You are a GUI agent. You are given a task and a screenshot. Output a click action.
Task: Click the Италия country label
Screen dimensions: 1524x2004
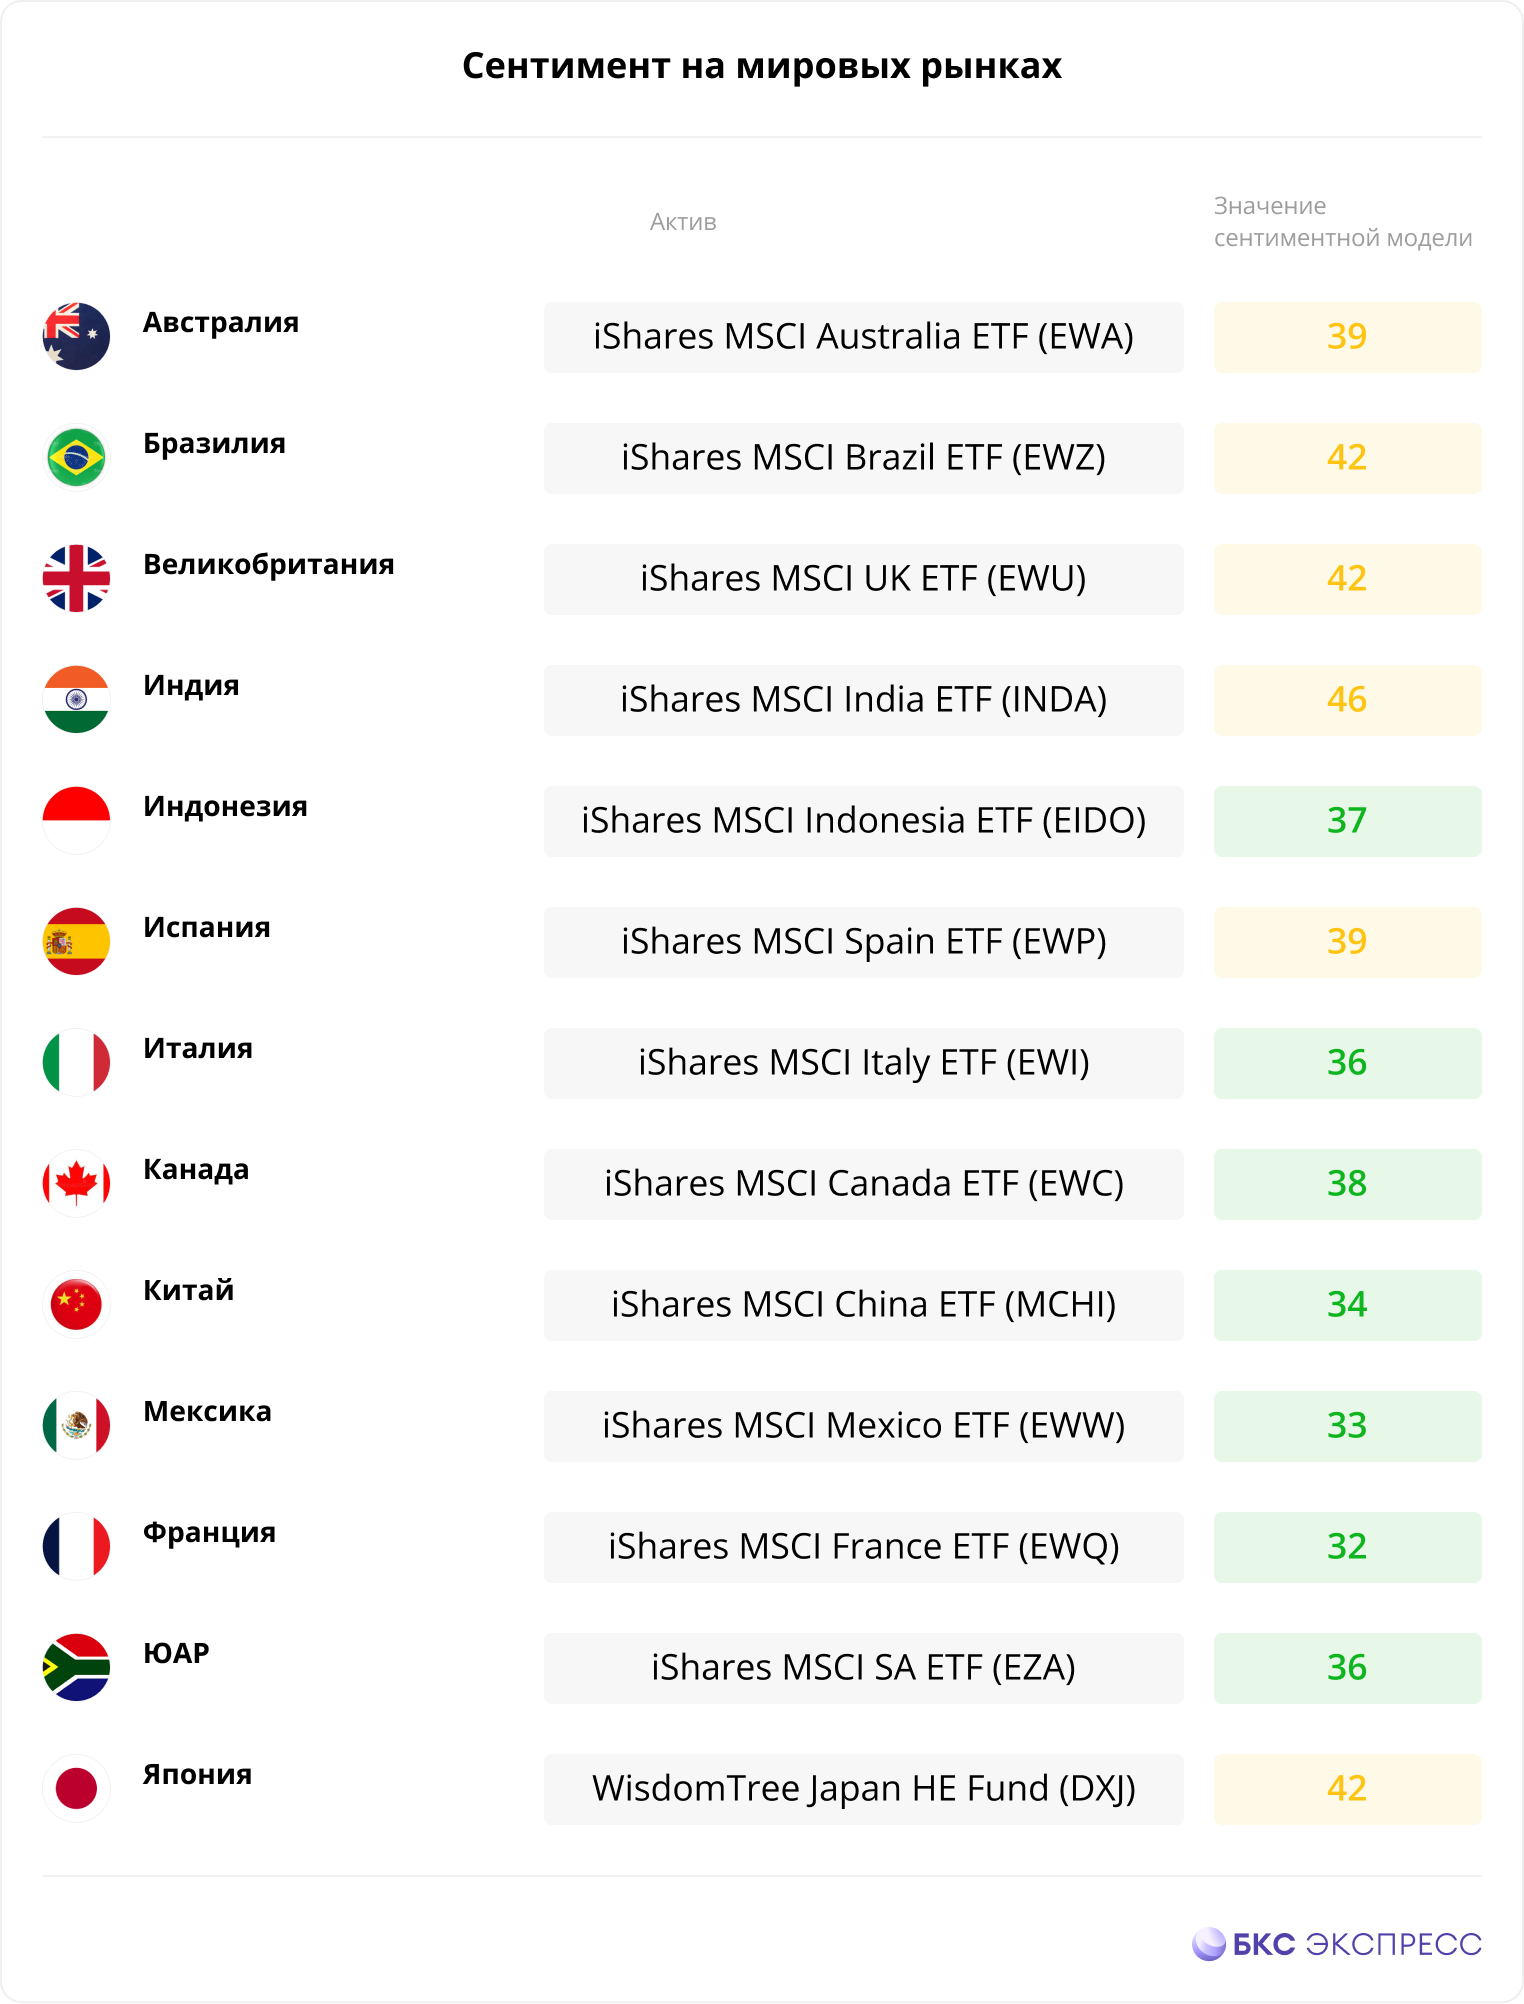[198, 1048]
